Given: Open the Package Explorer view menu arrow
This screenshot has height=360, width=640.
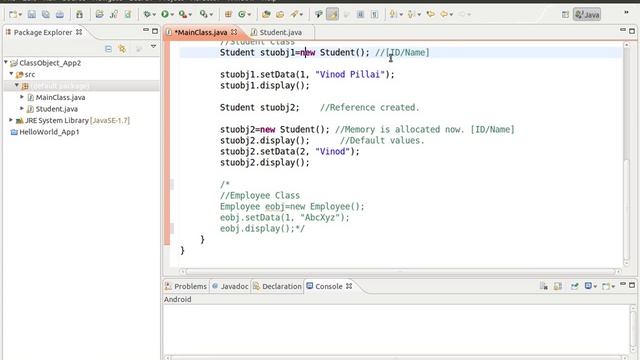Looking at the screenshot, I should [x=153, y=47].
